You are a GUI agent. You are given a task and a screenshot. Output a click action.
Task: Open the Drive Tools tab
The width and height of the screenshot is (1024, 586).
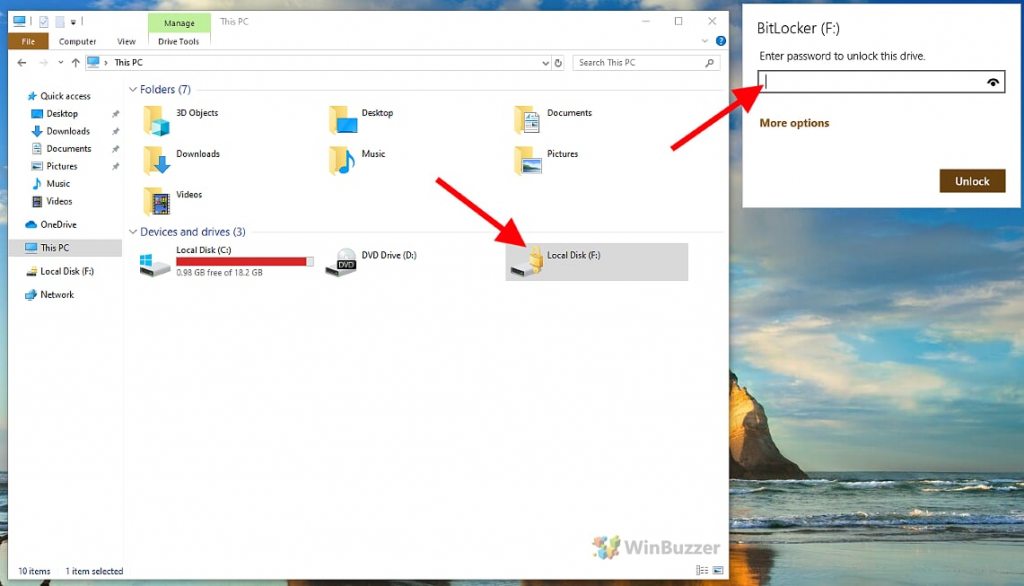179,41
